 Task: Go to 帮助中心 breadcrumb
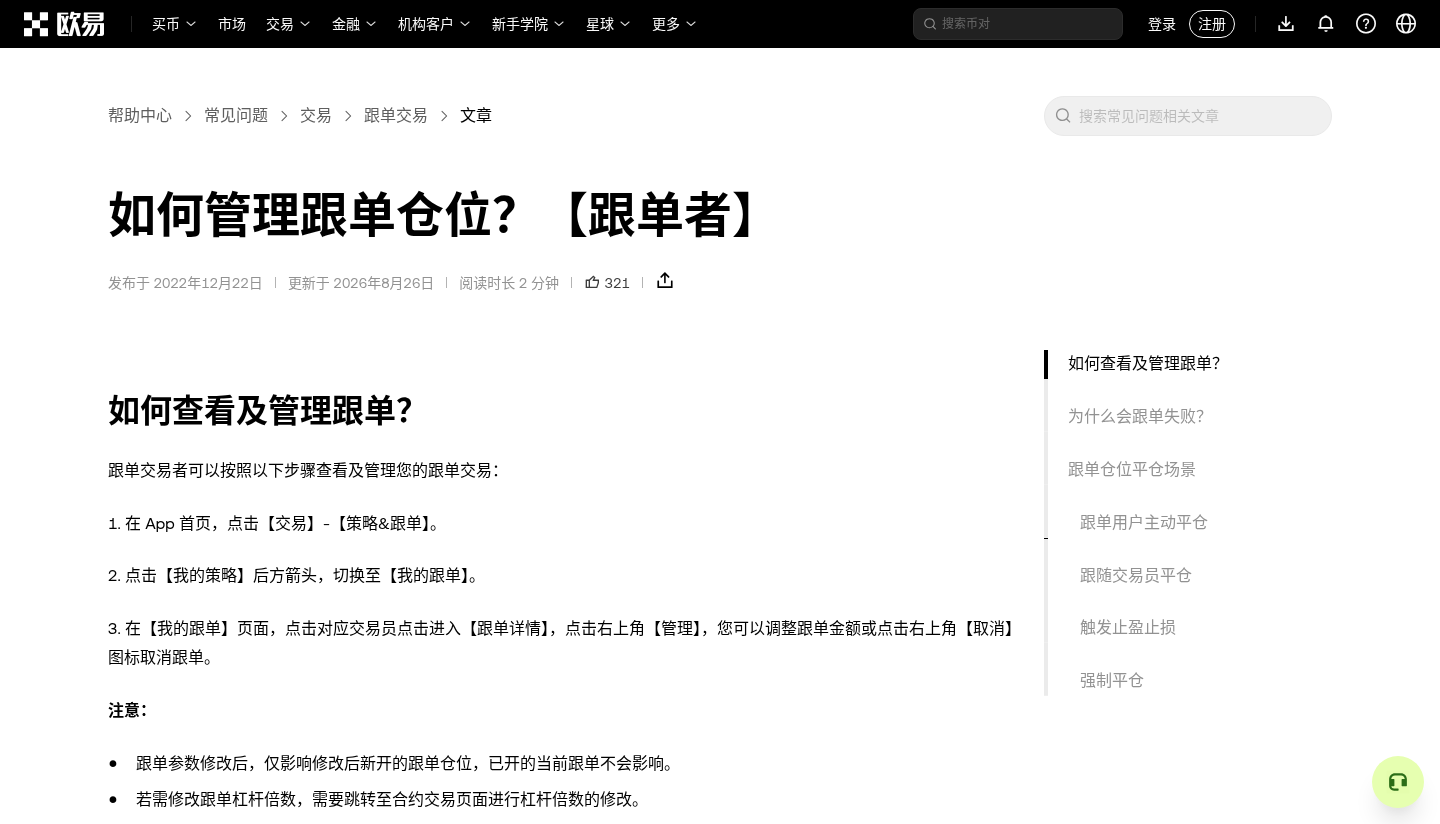tap(140, 116)
